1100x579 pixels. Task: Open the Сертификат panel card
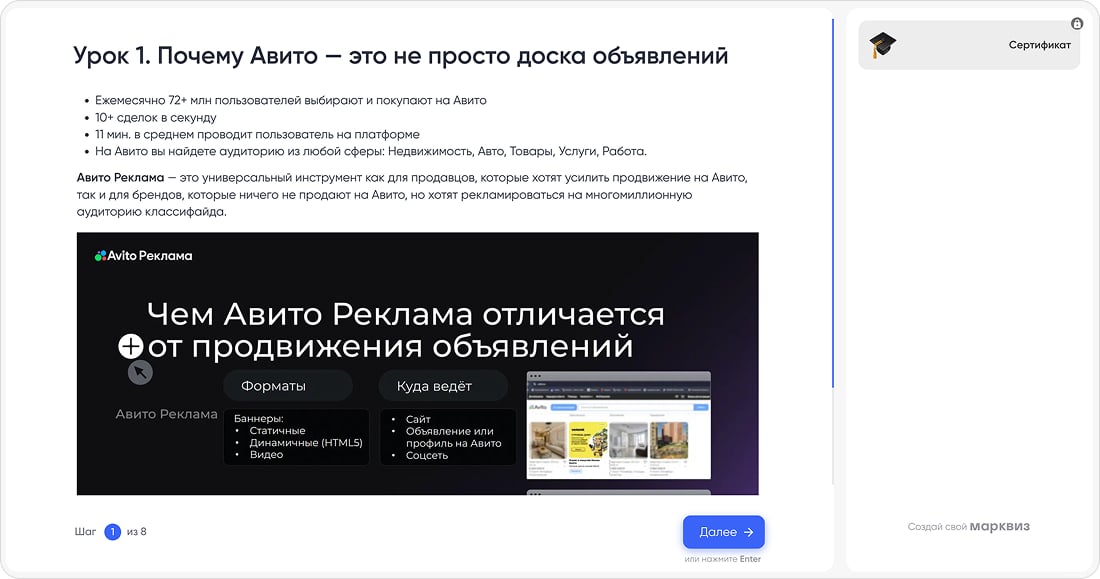[x=969, y=45]
